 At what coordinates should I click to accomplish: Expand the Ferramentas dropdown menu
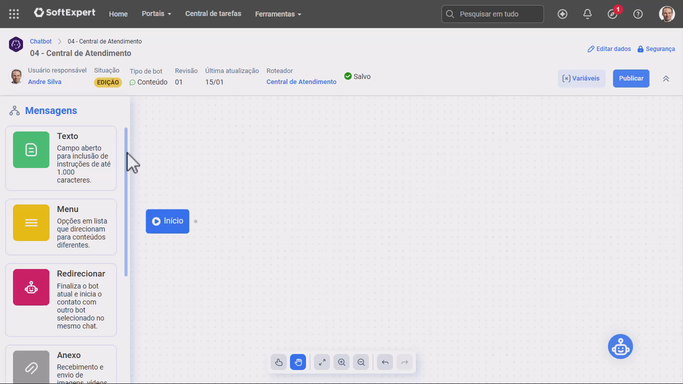point(278,14)
